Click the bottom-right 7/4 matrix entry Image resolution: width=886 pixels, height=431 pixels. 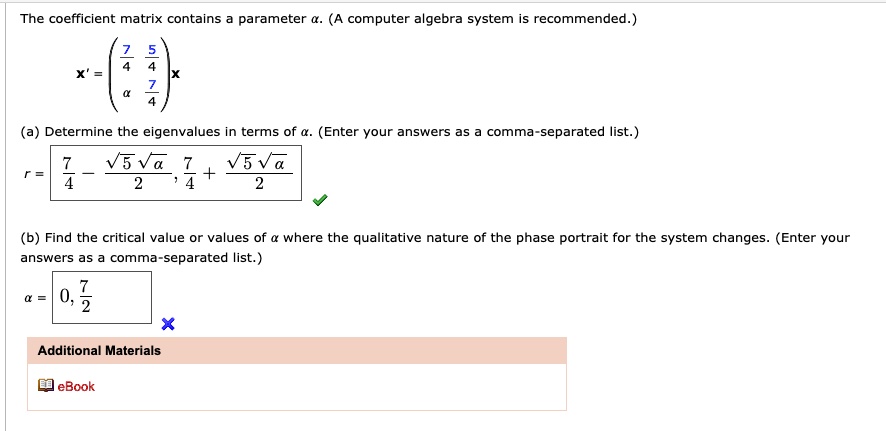151,94
